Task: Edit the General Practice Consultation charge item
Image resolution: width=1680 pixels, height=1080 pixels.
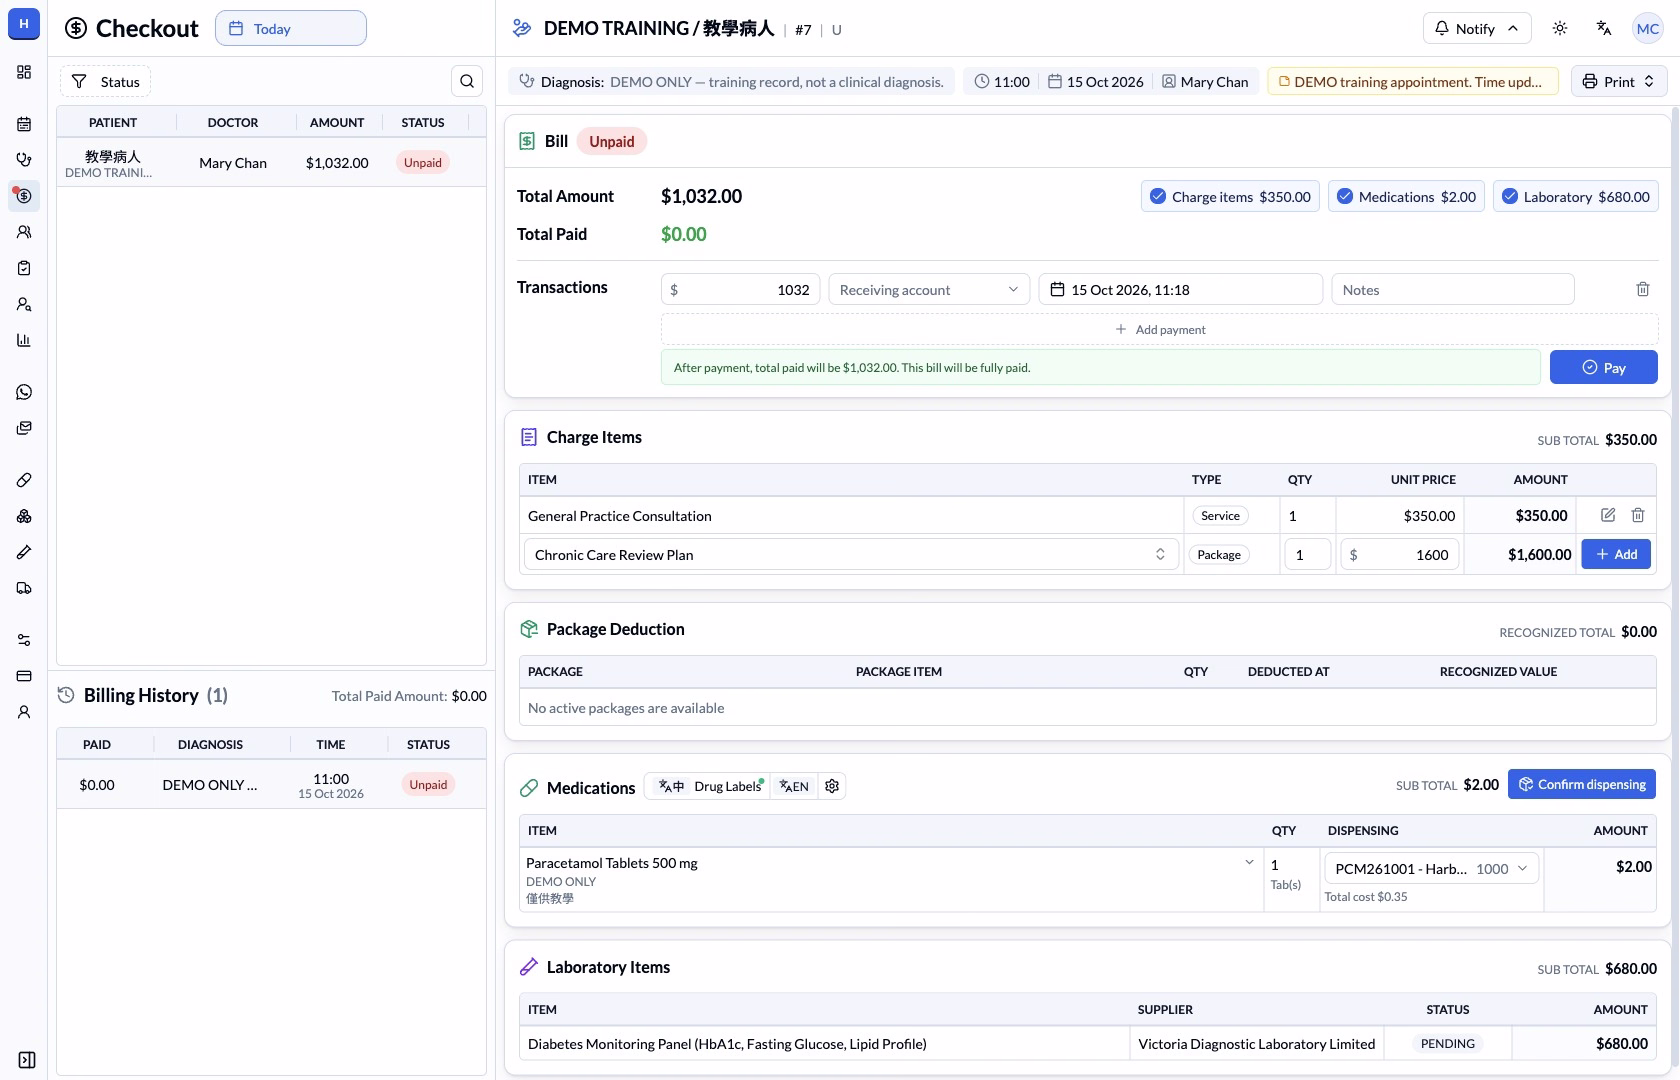Action: pyautogui.click(x=1608, y=515)
